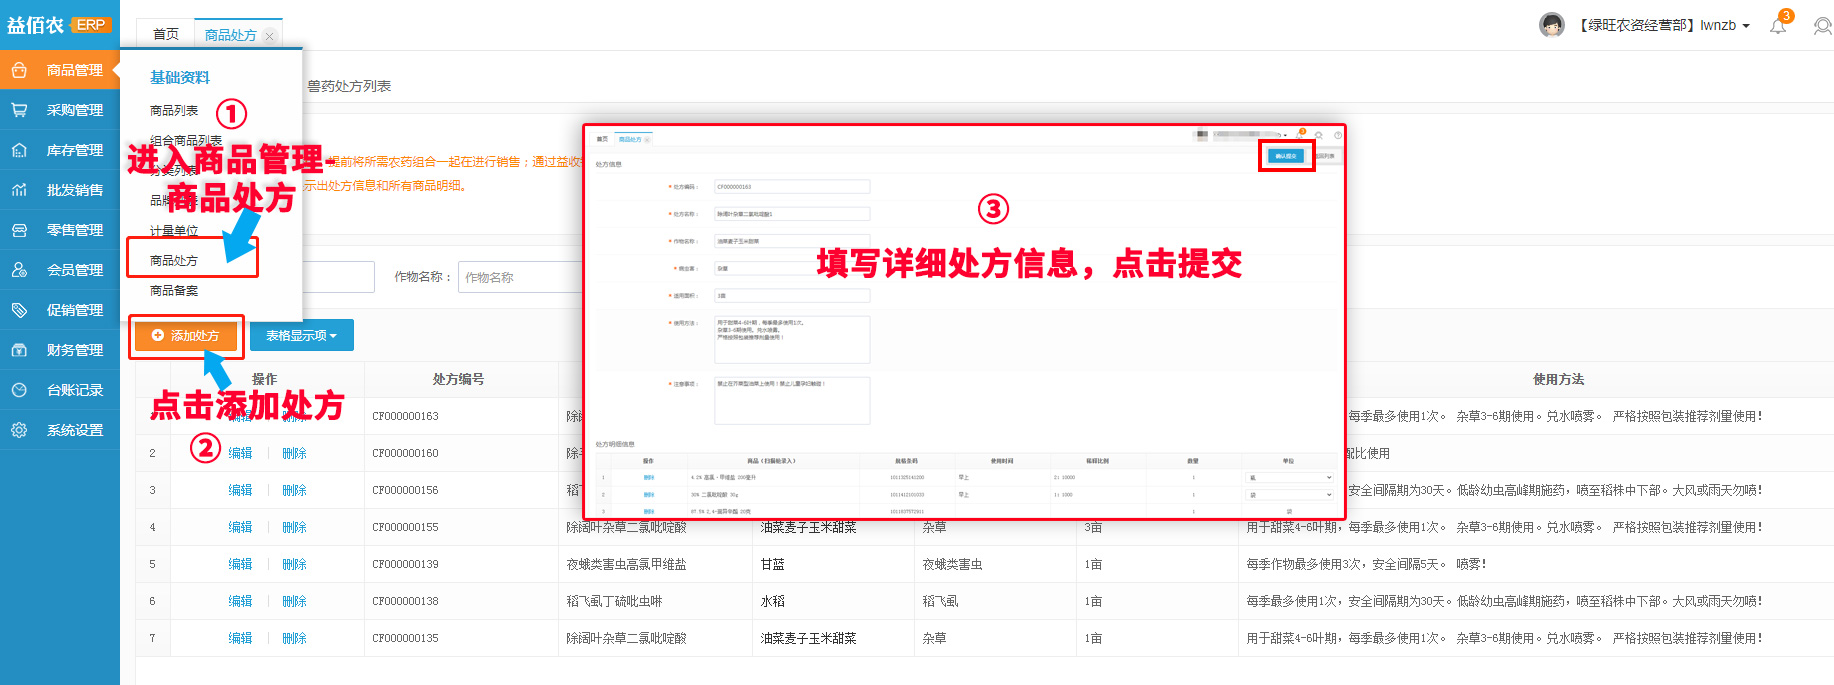Click the 采购管理 shopping cart icon
1834x685 pixels.
19,110
